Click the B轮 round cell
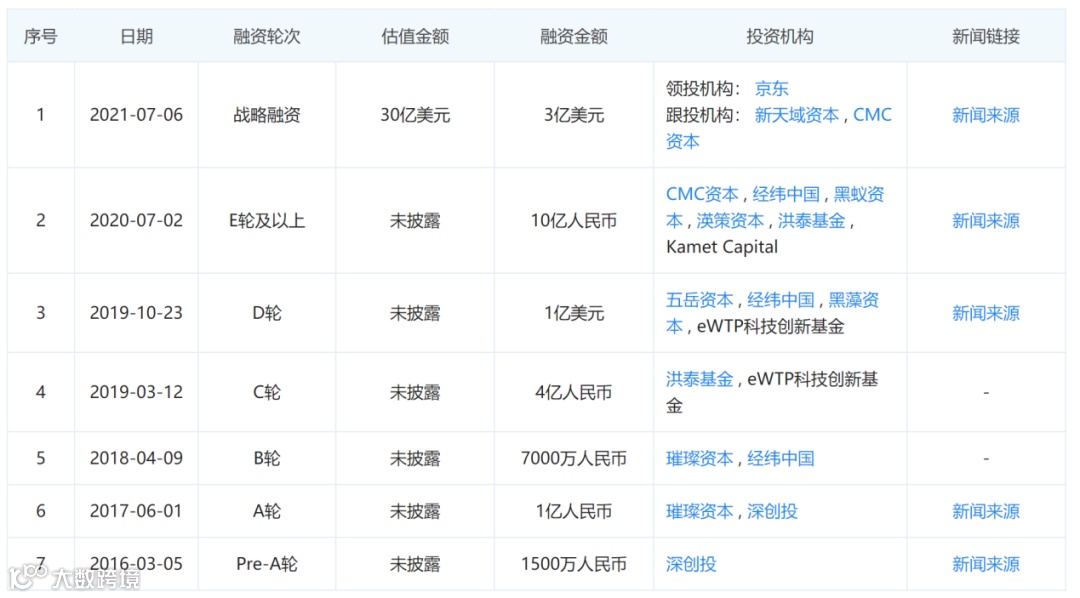The height and width of the screenshot is (598, 1080). coord(267,458)
